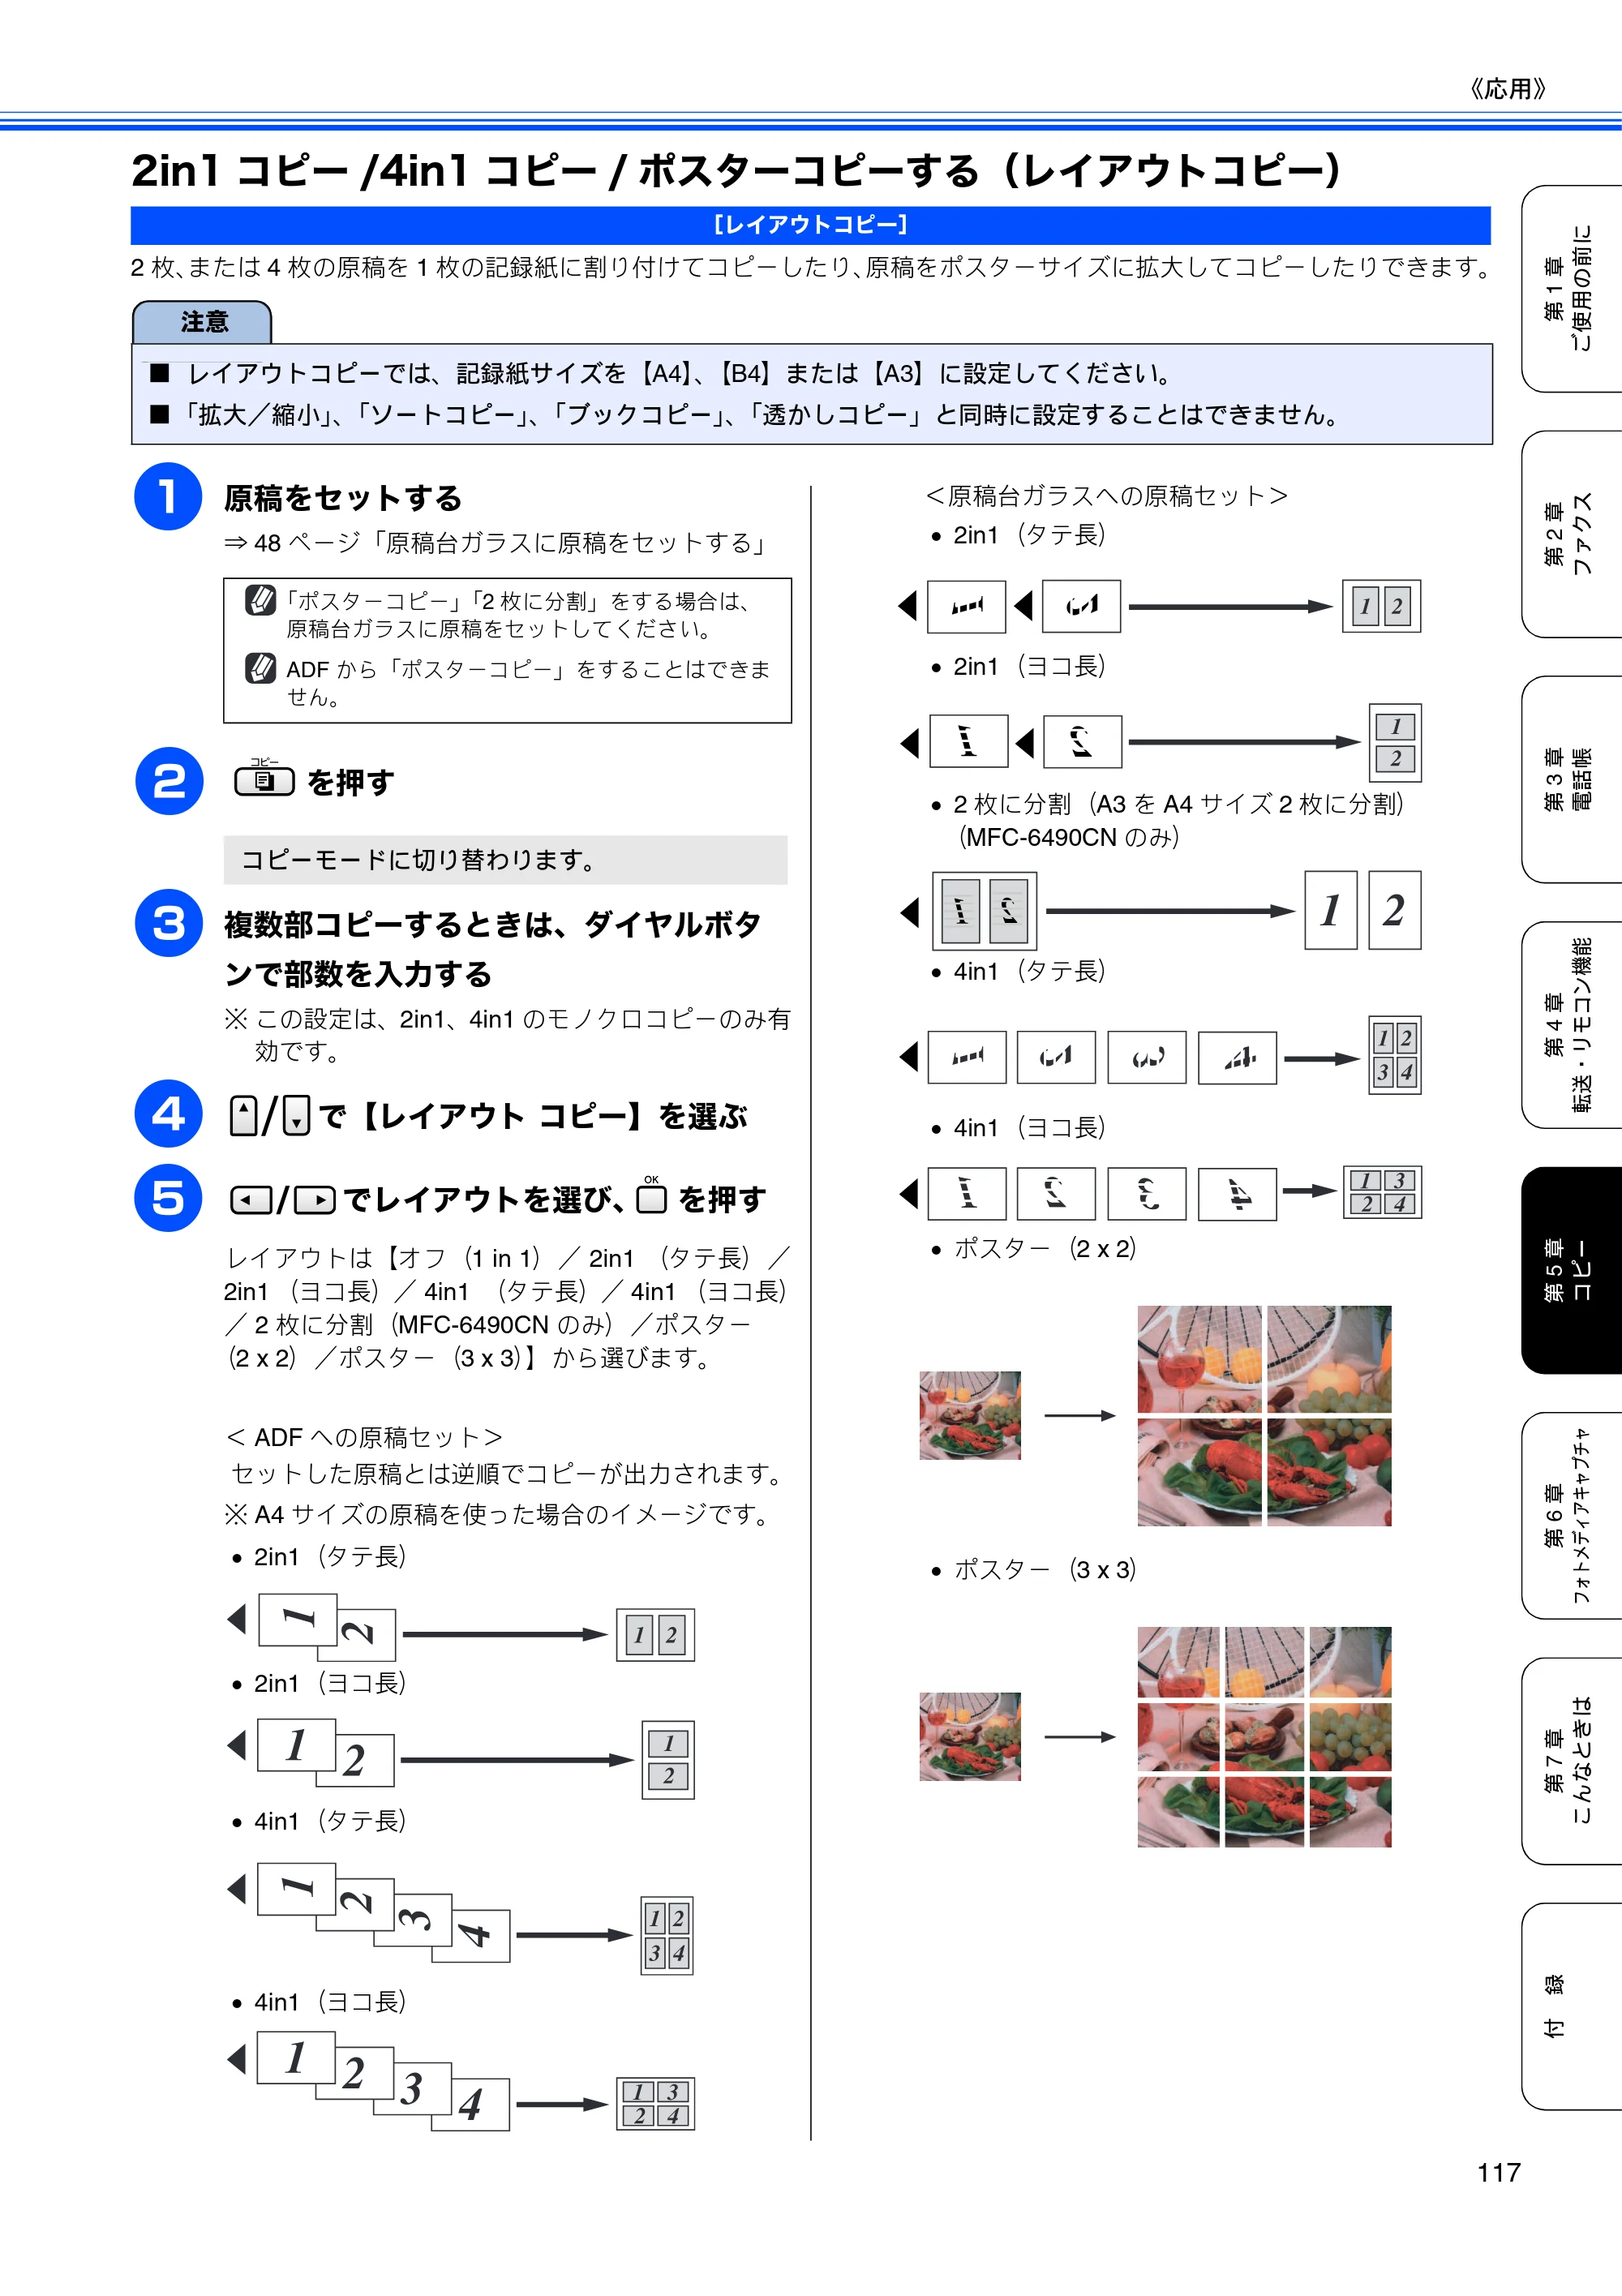The height and width of the screenshot is (2296, 1622).
Task: Click the glass 4in1 (タテ長) result page diagram
Action: pos(1394,1055)
